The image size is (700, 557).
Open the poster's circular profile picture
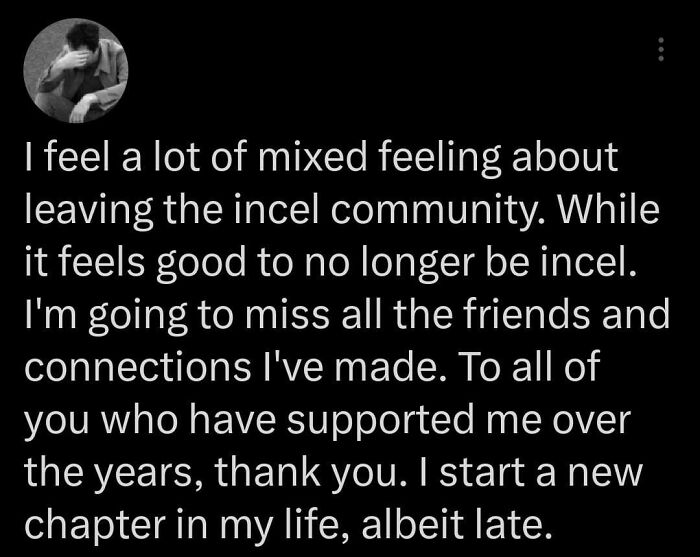(x=76, y=71)
